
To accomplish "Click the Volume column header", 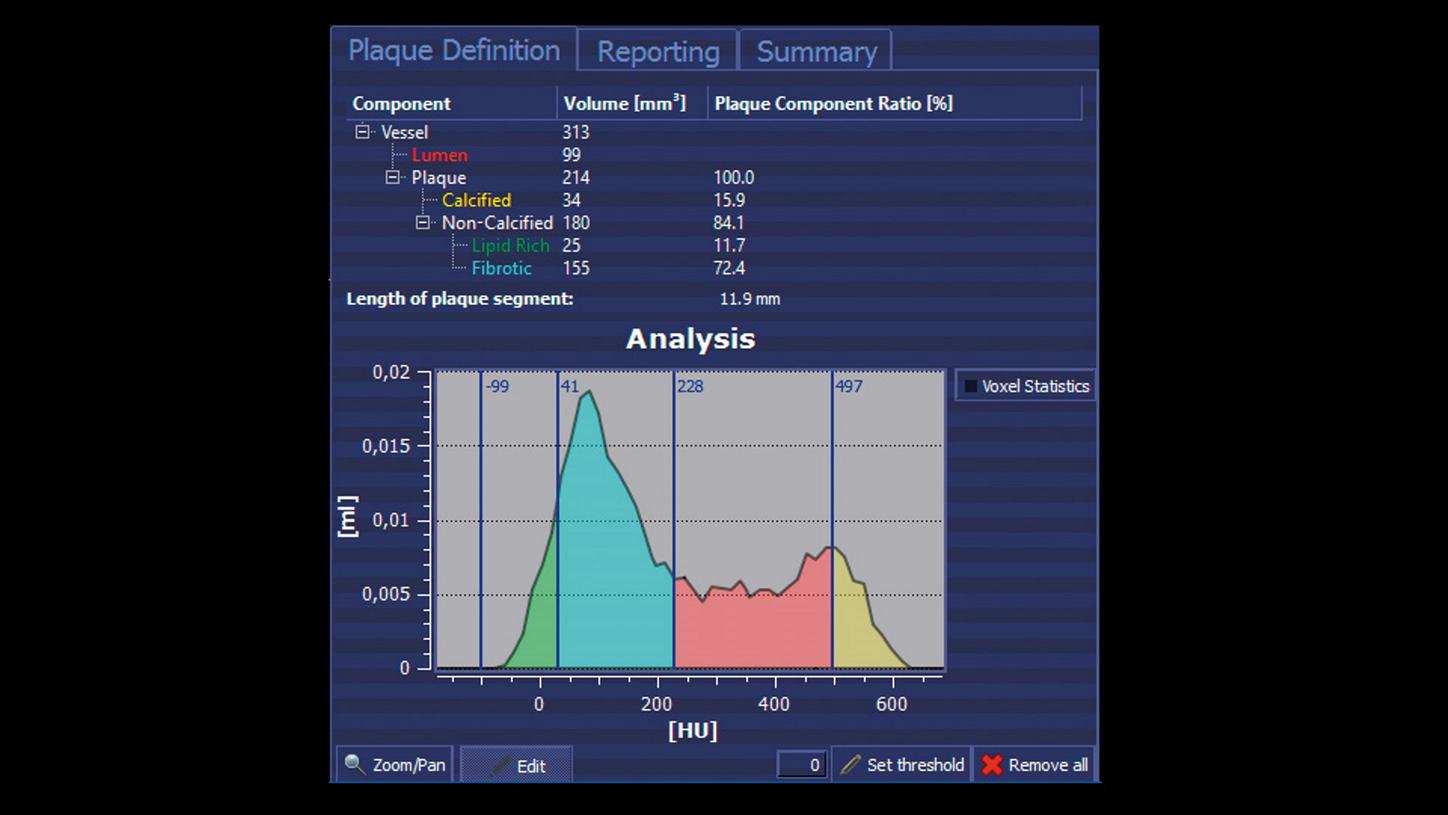I will 625,104.
